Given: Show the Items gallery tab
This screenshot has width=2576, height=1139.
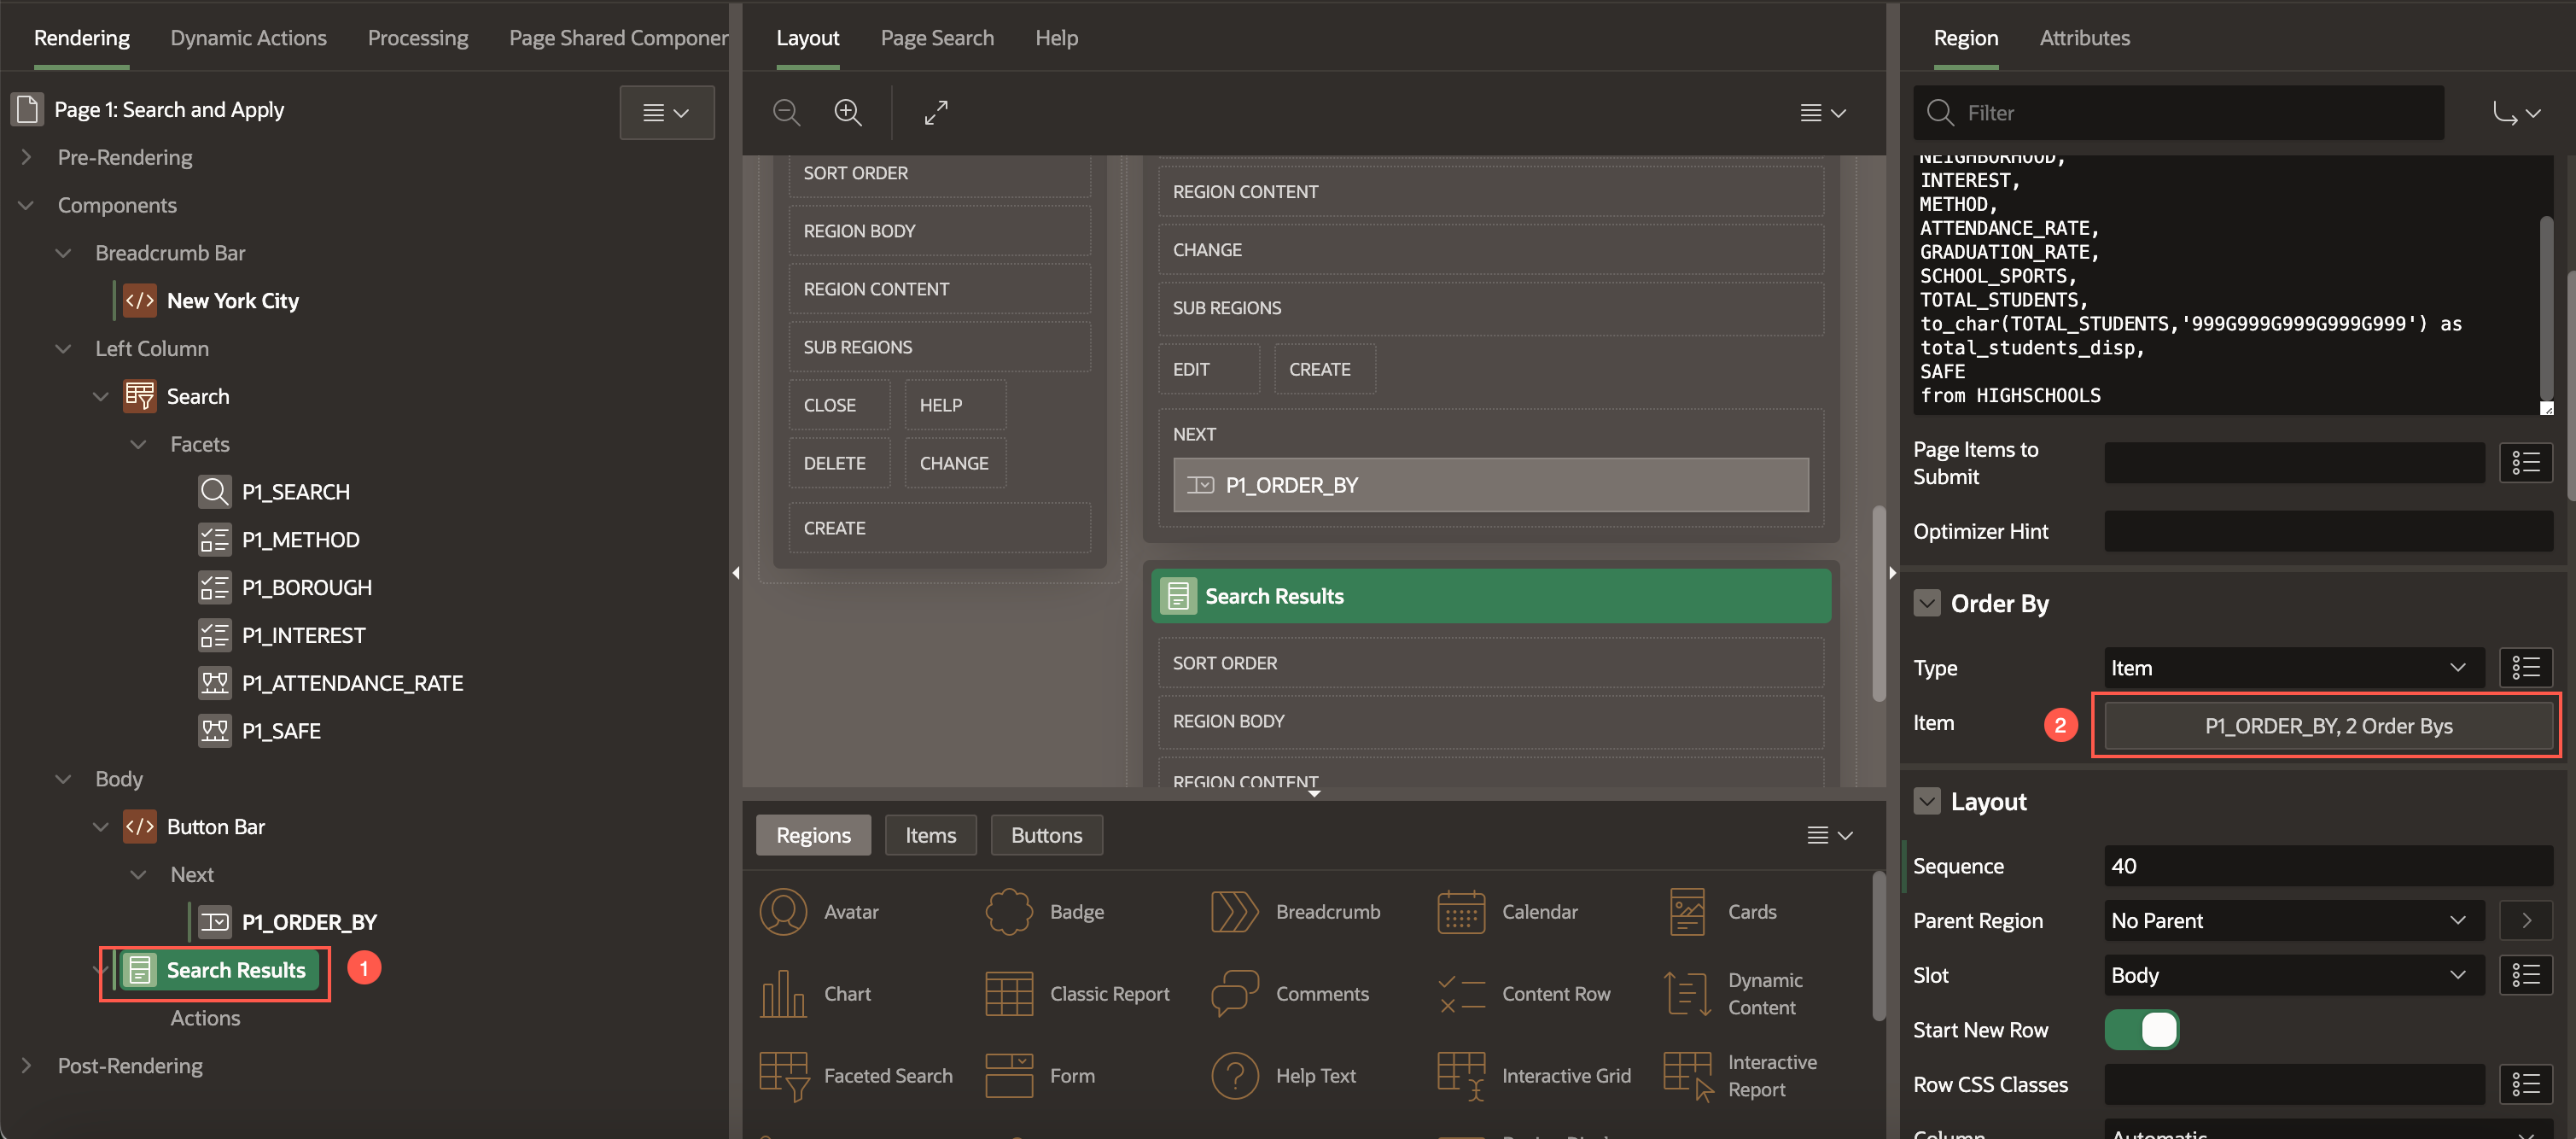Looking at the screenshot, I should point(930,835).
